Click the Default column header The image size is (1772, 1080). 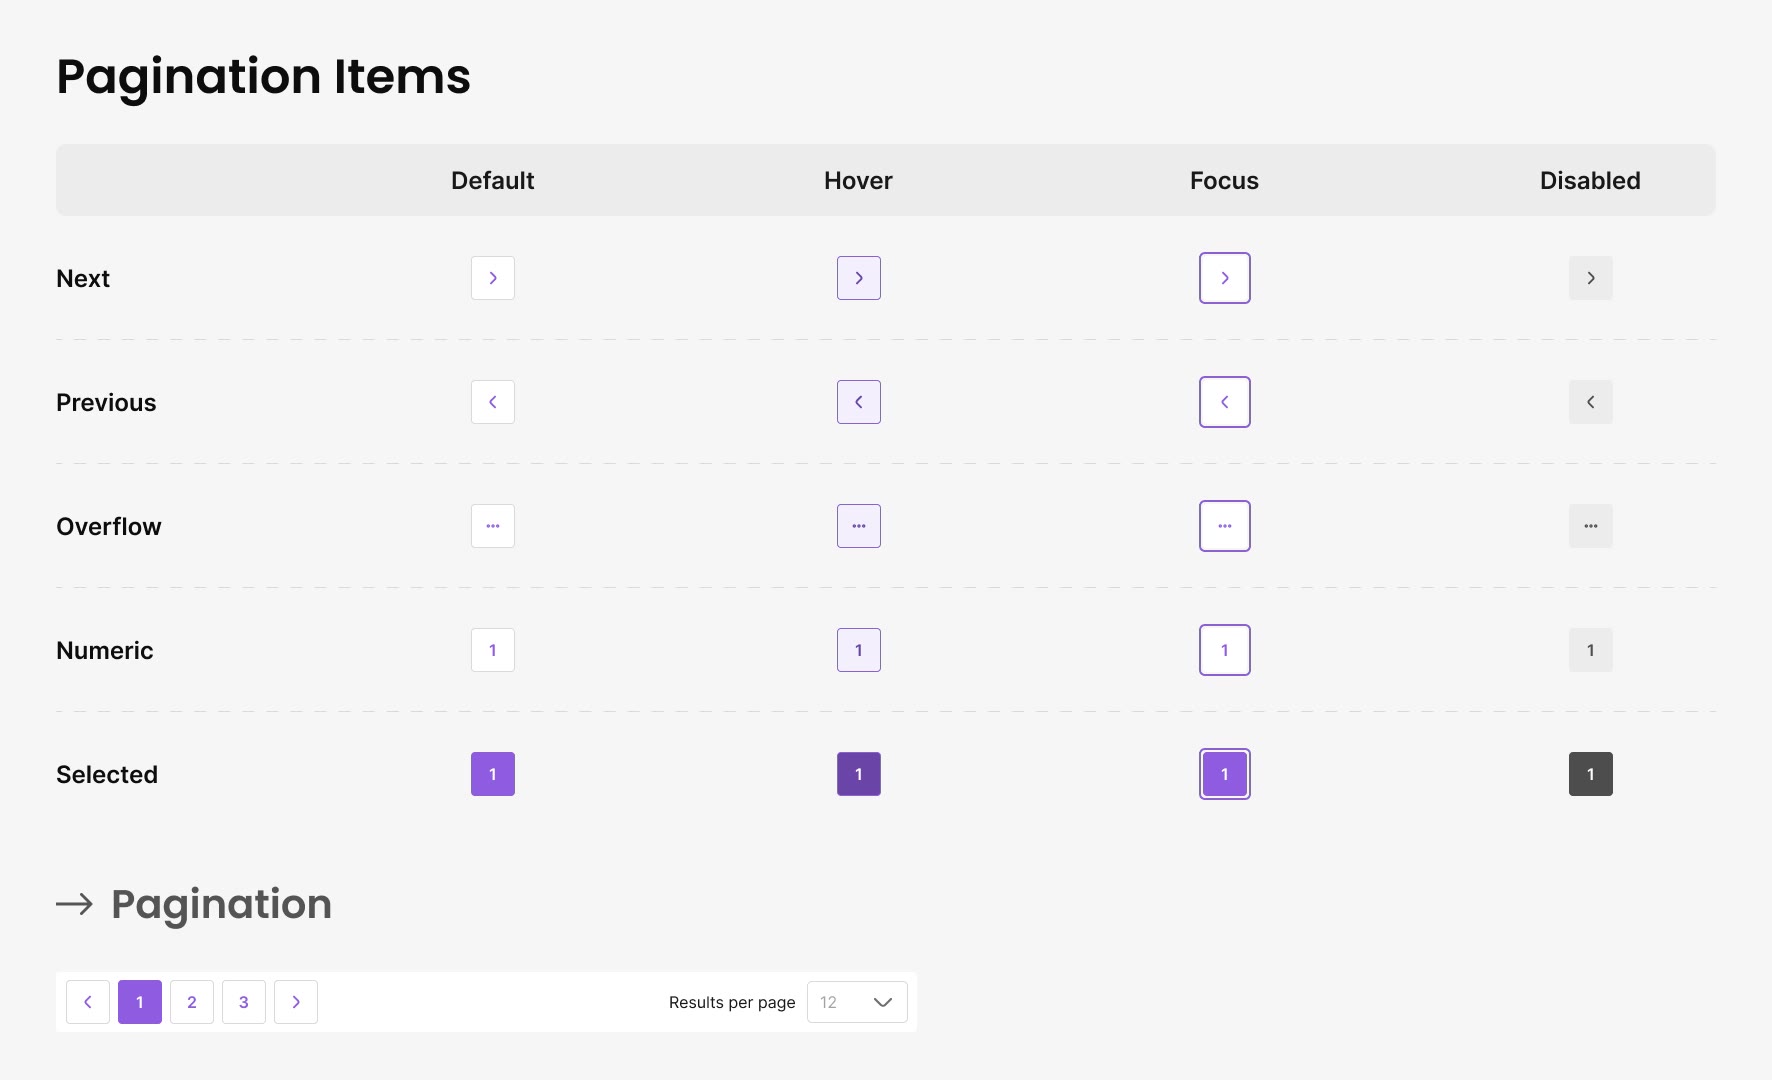tap(493, 180)
